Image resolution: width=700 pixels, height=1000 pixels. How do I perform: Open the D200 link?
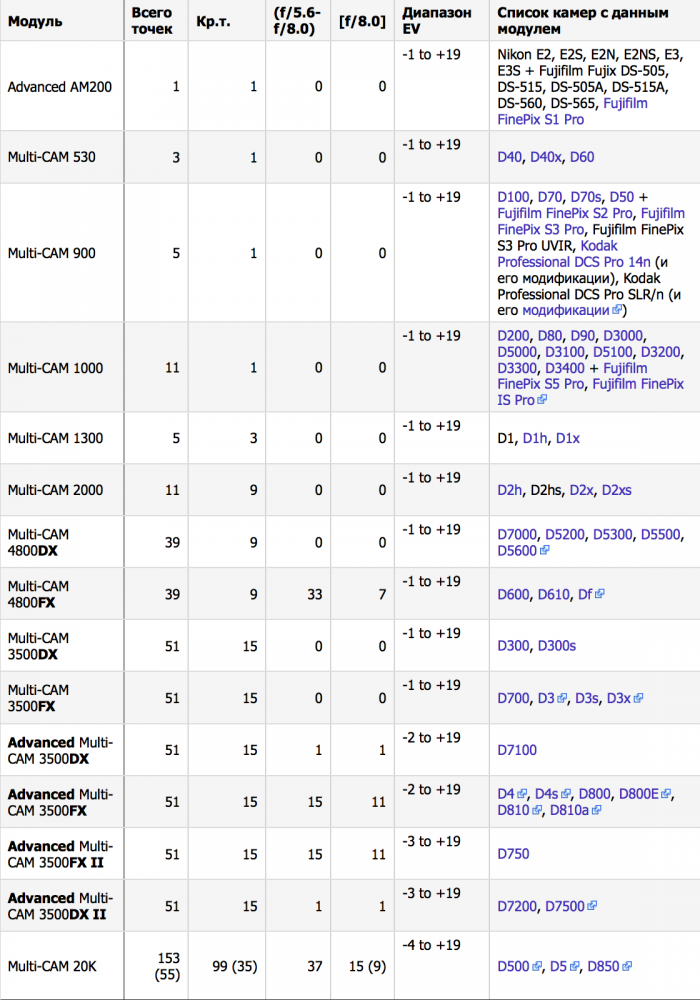(513, 335)
